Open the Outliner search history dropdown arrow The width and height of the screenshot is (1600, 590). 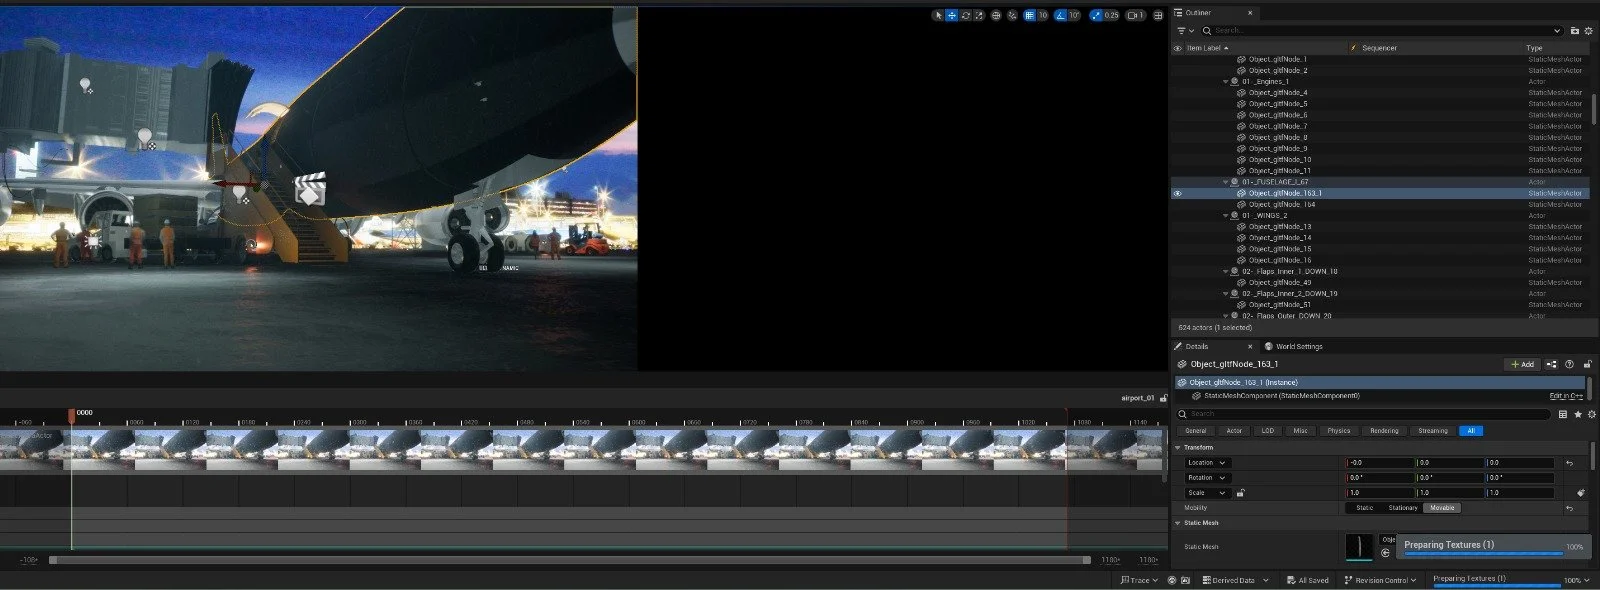pos(1557,31)
